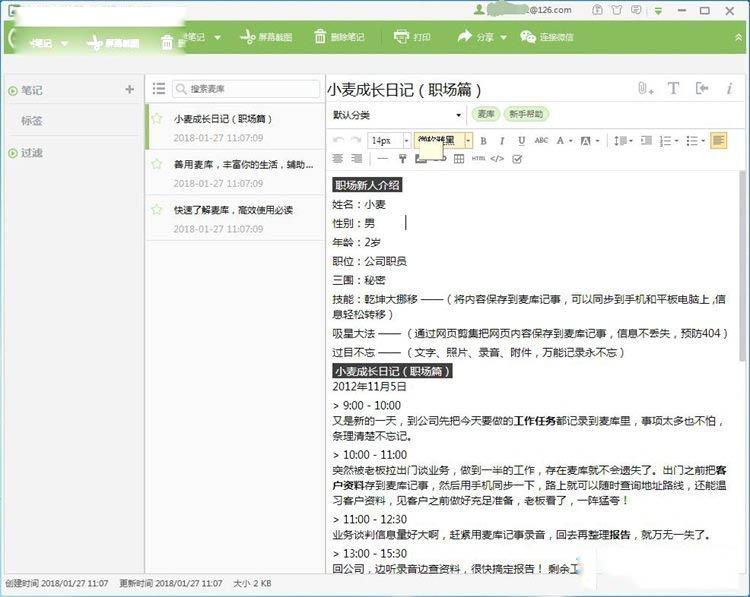Open the font family dropdown arrow
This screenshot has width=750, height=597.
coord(468,141)
